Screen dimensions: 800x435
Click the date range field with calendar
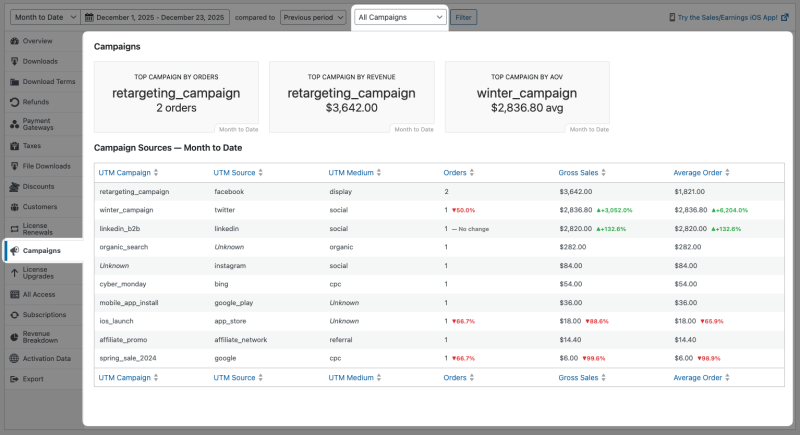pos(155,17)
